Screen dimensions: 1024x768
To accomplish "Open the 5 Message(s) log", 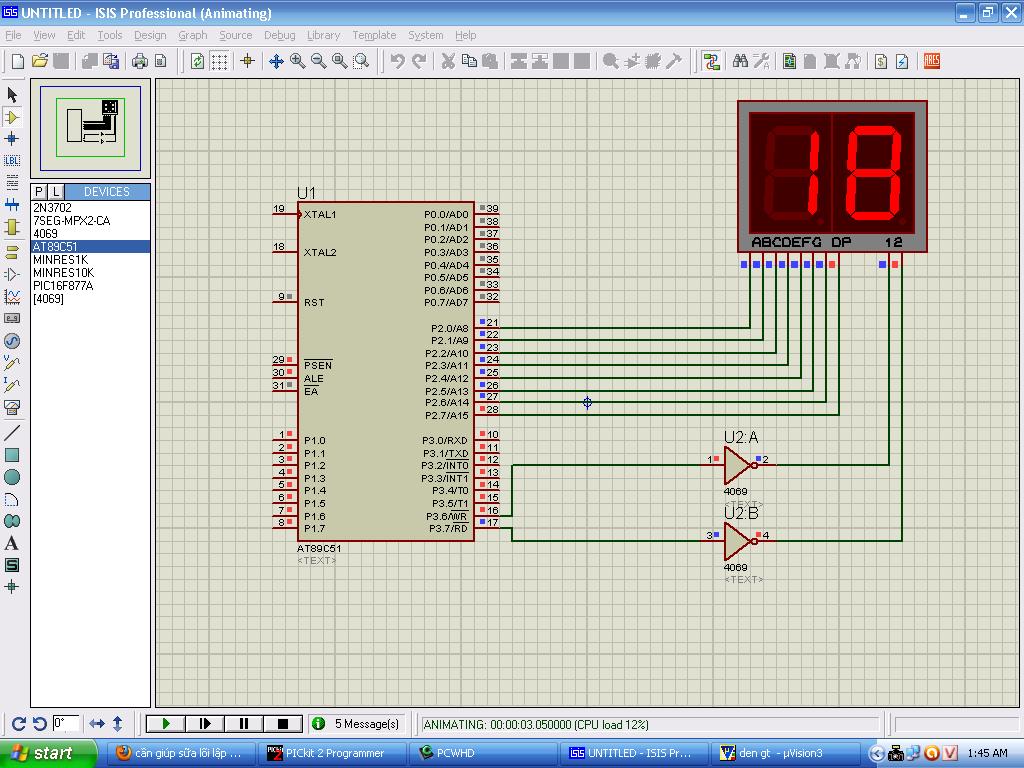I will 357,723.
